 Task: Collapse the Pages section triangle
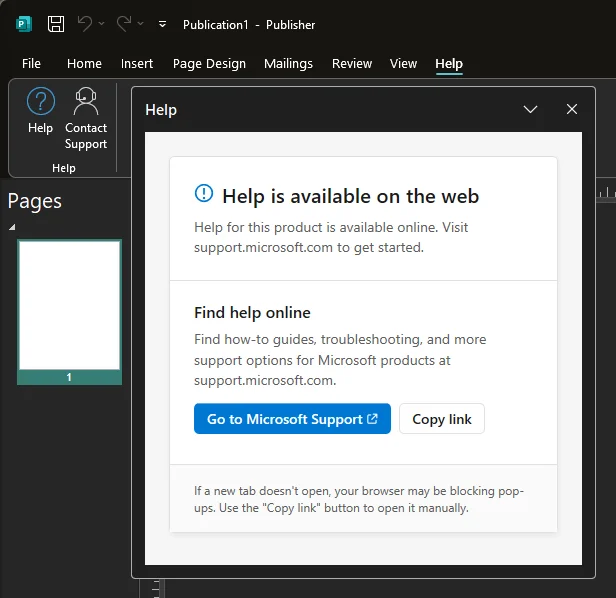[12, 227]
